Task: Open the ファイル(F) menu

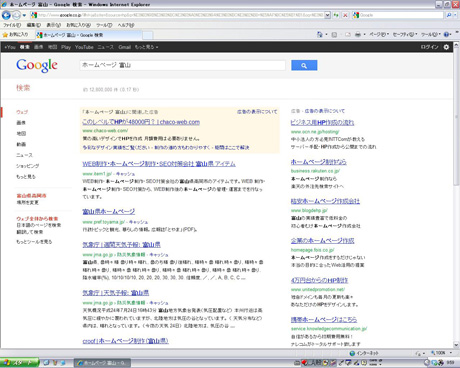Action: 12,25
